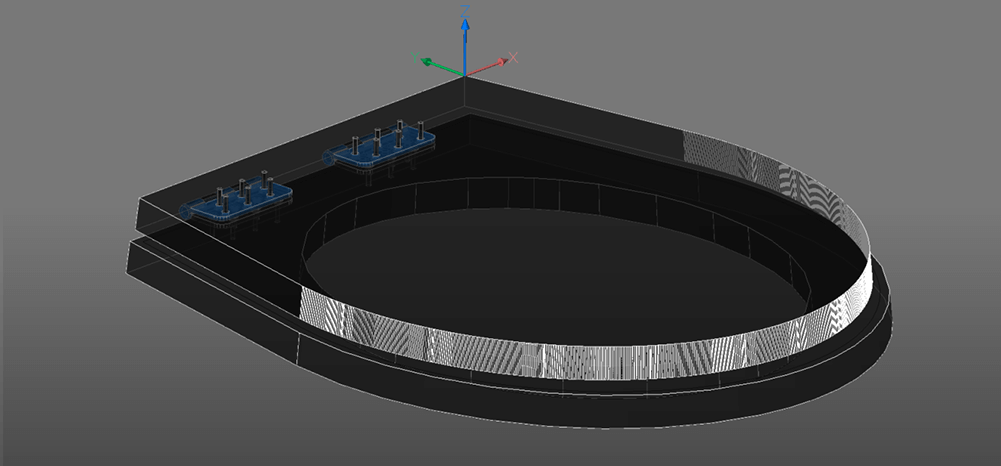Click the red X axis arrow
The width and height of the screenshot is (1001, 466).
[x=487, y=68]
